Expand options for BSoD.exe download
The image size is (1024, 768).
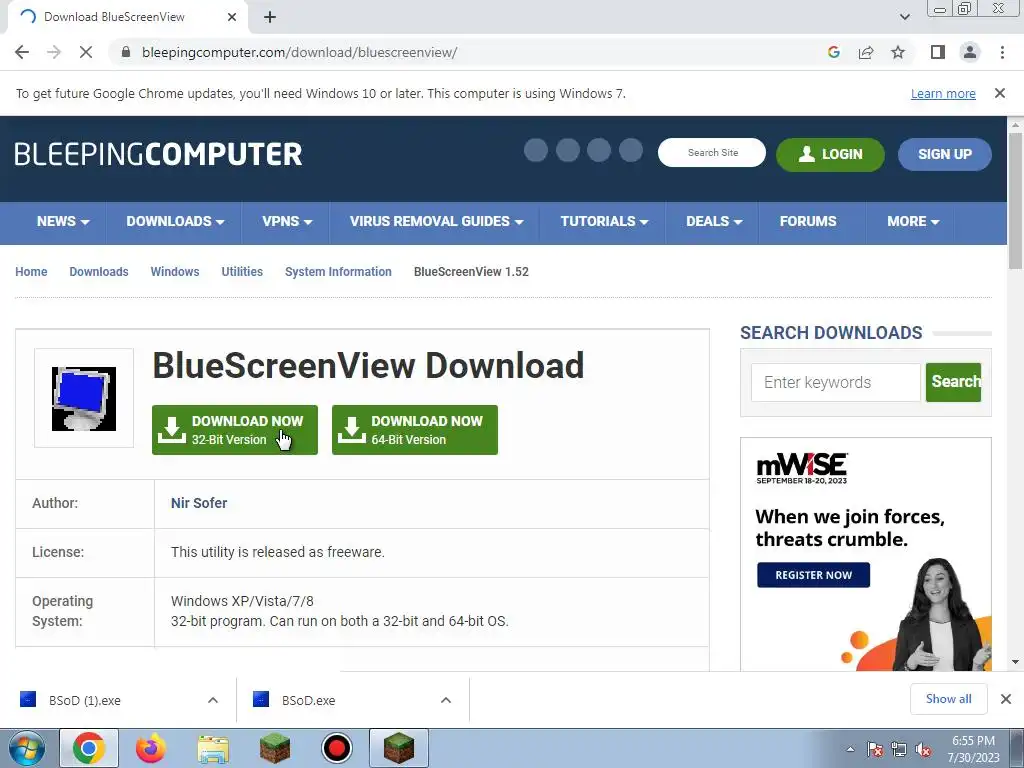click(446, 700)
